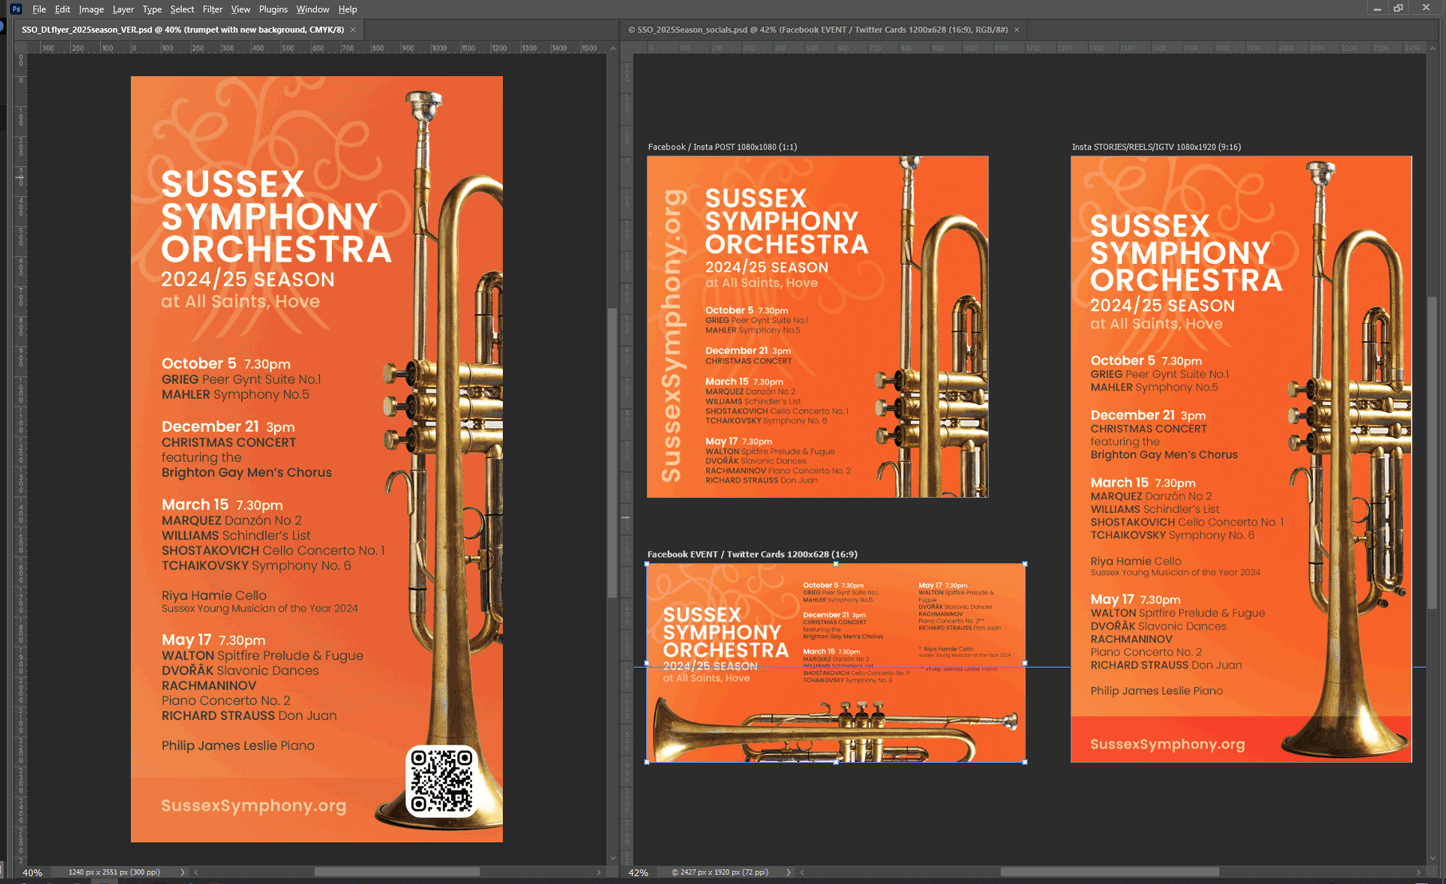Open the Help menu
This screenshot has height=884, width=1446.
pyautogui.click(x=347, y=9)
